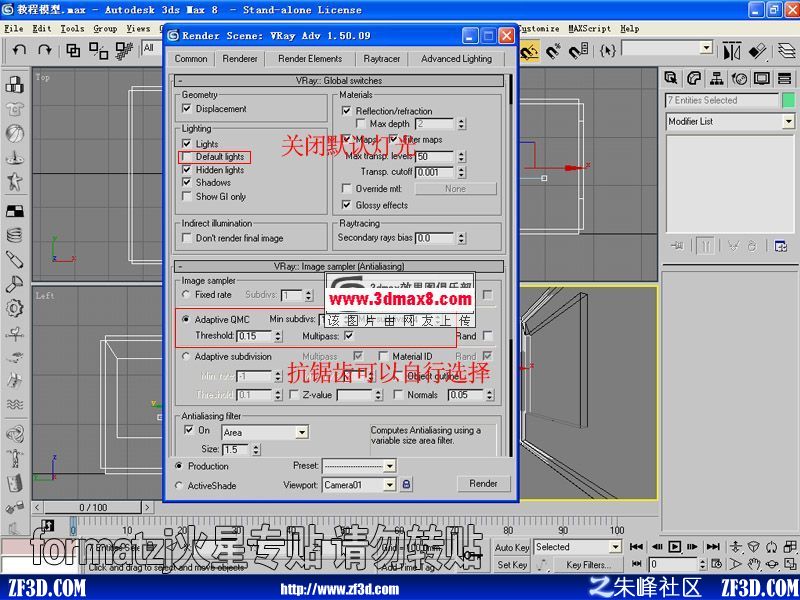Click the Mirror tool icon in the main toolbar

pos(732,51)
